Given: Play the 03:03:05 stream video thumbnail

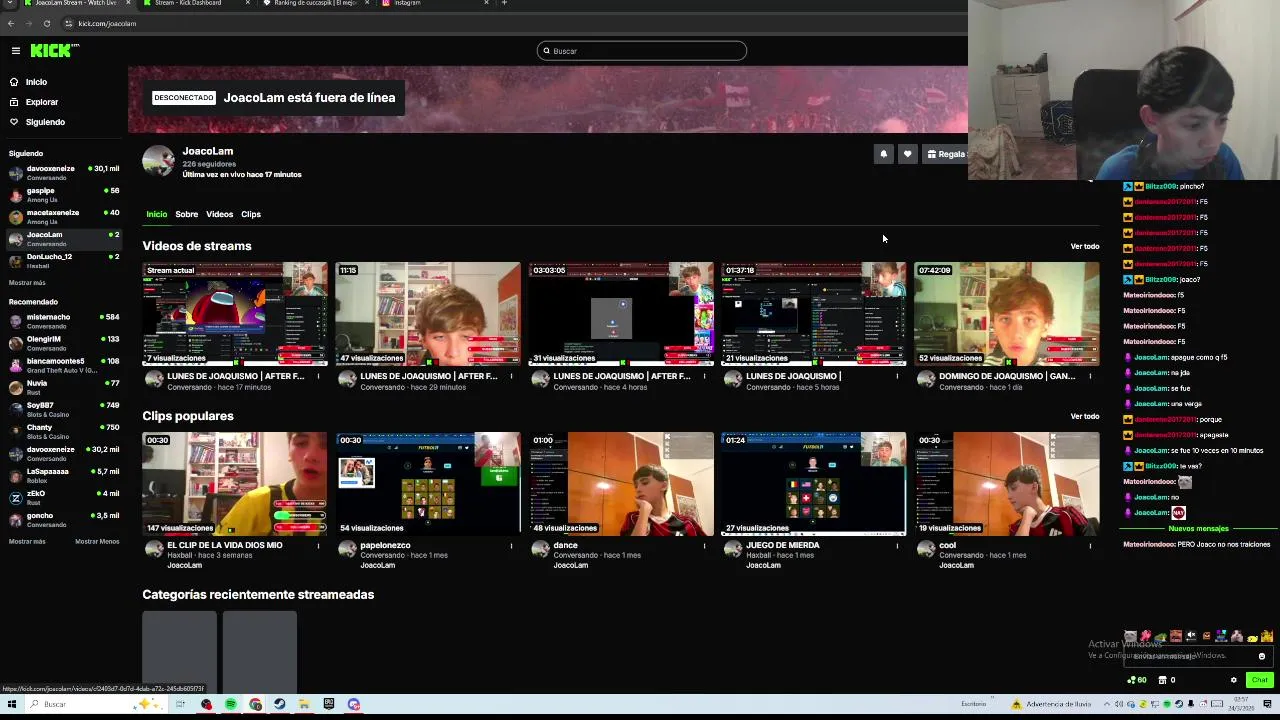Looking at the screenshot, I should 621,314.
